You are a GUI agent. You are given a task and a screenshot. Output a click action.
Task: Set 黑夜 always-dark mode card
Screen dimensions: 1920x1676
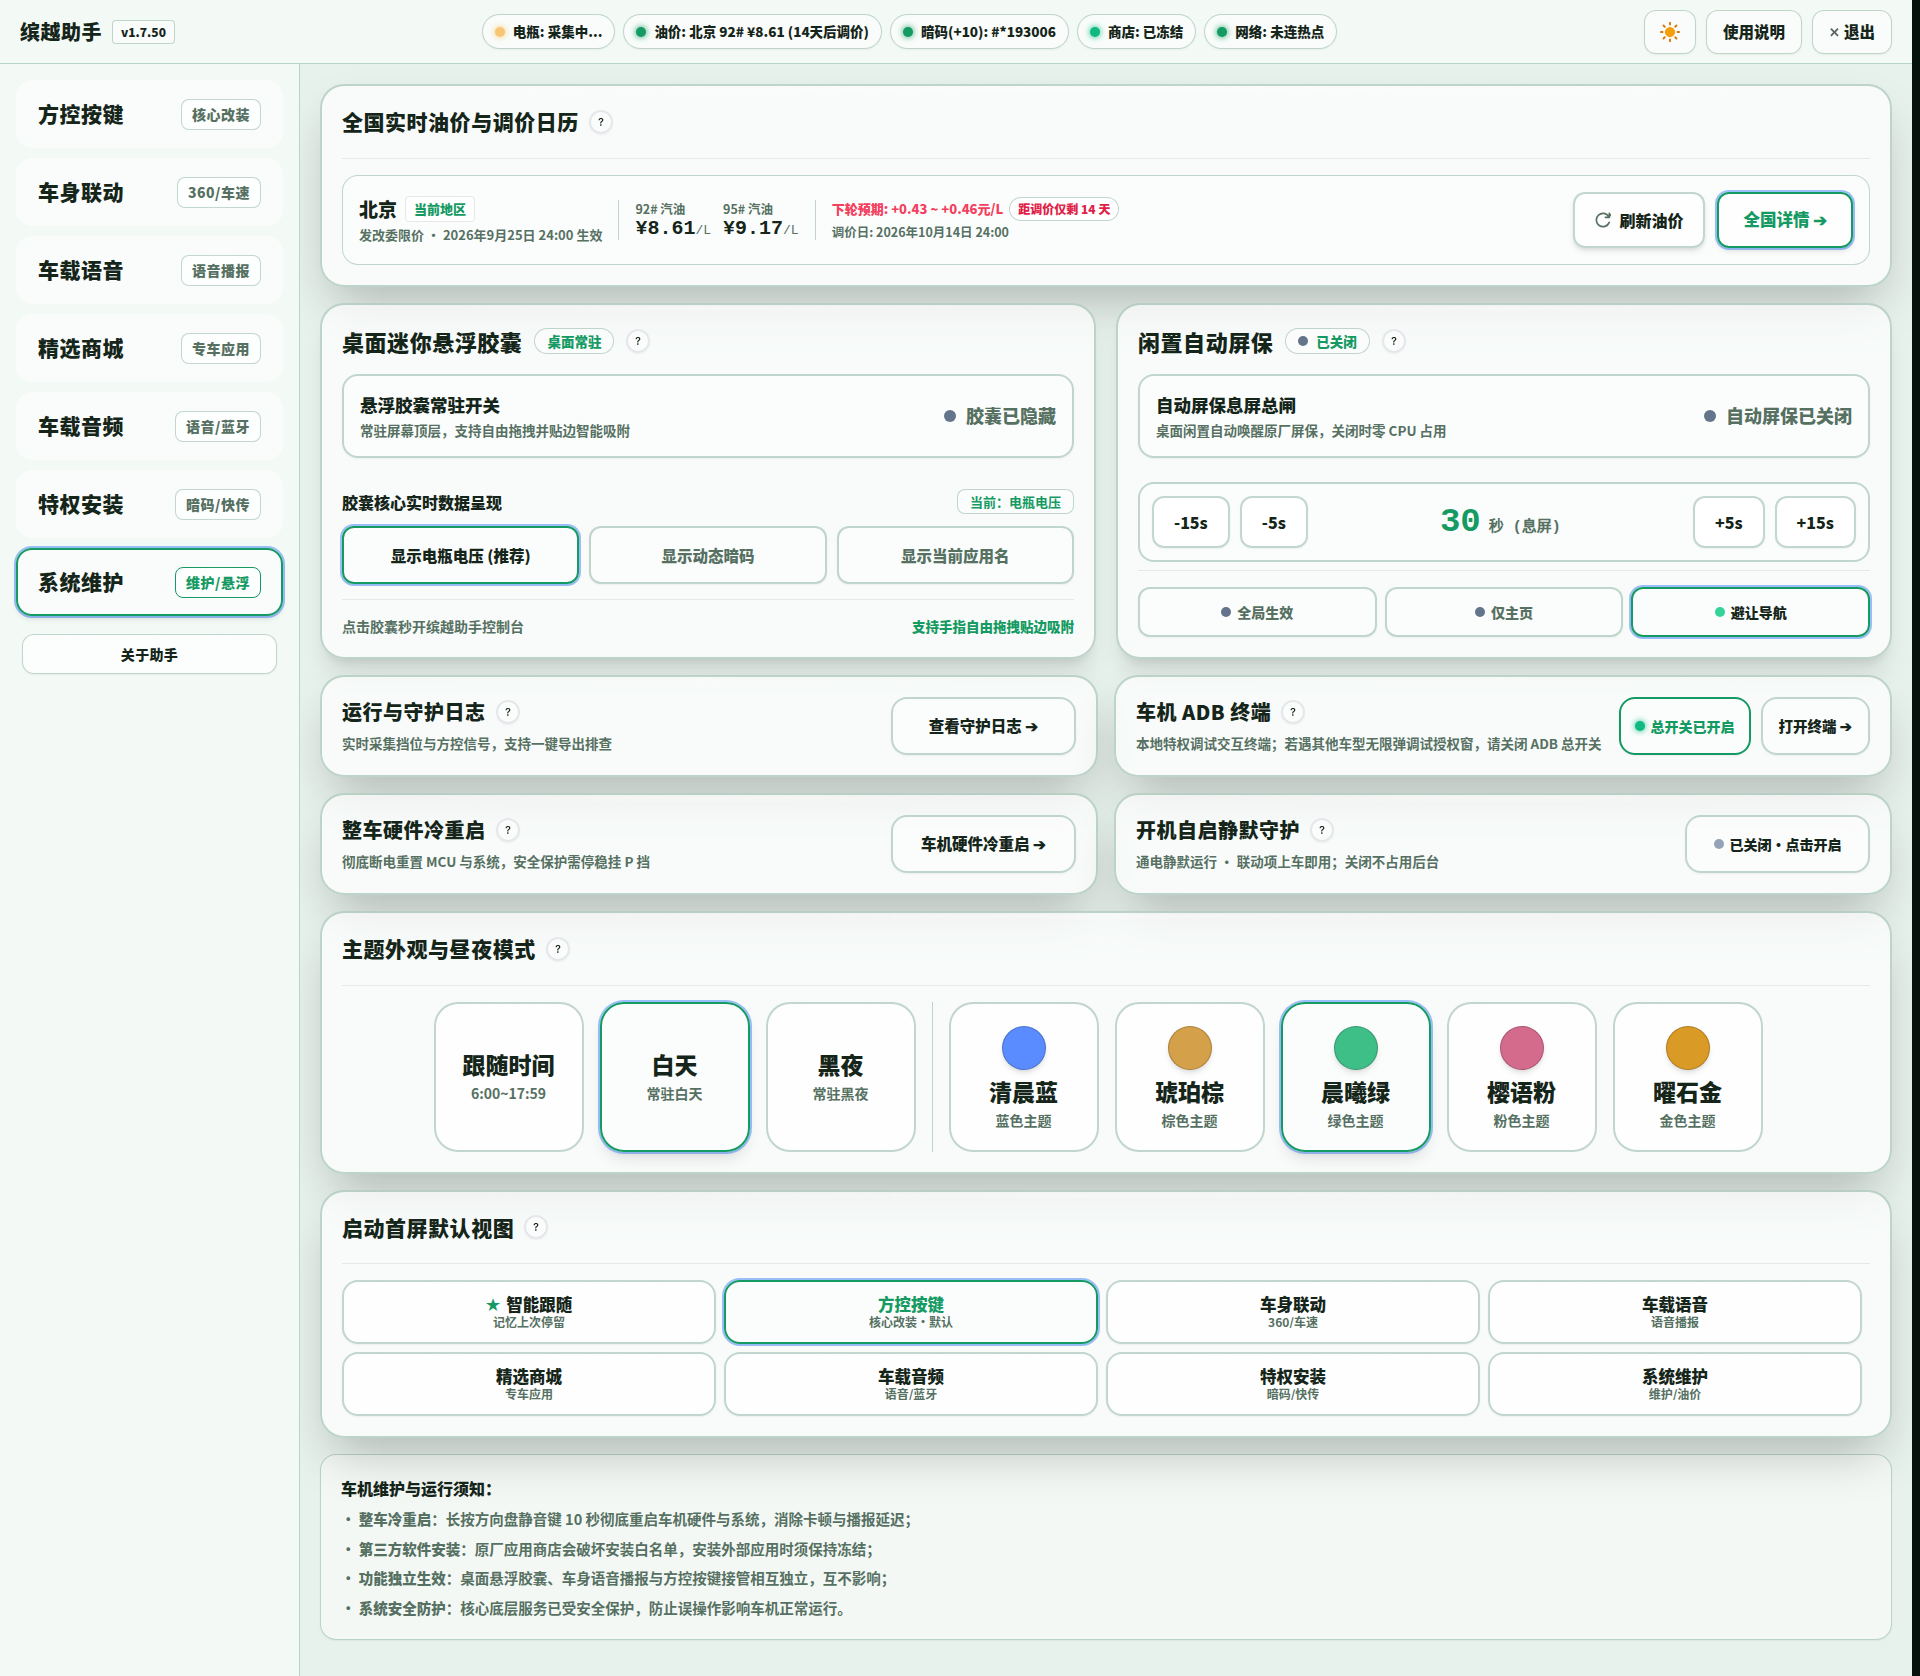(x=840, y=1076)
